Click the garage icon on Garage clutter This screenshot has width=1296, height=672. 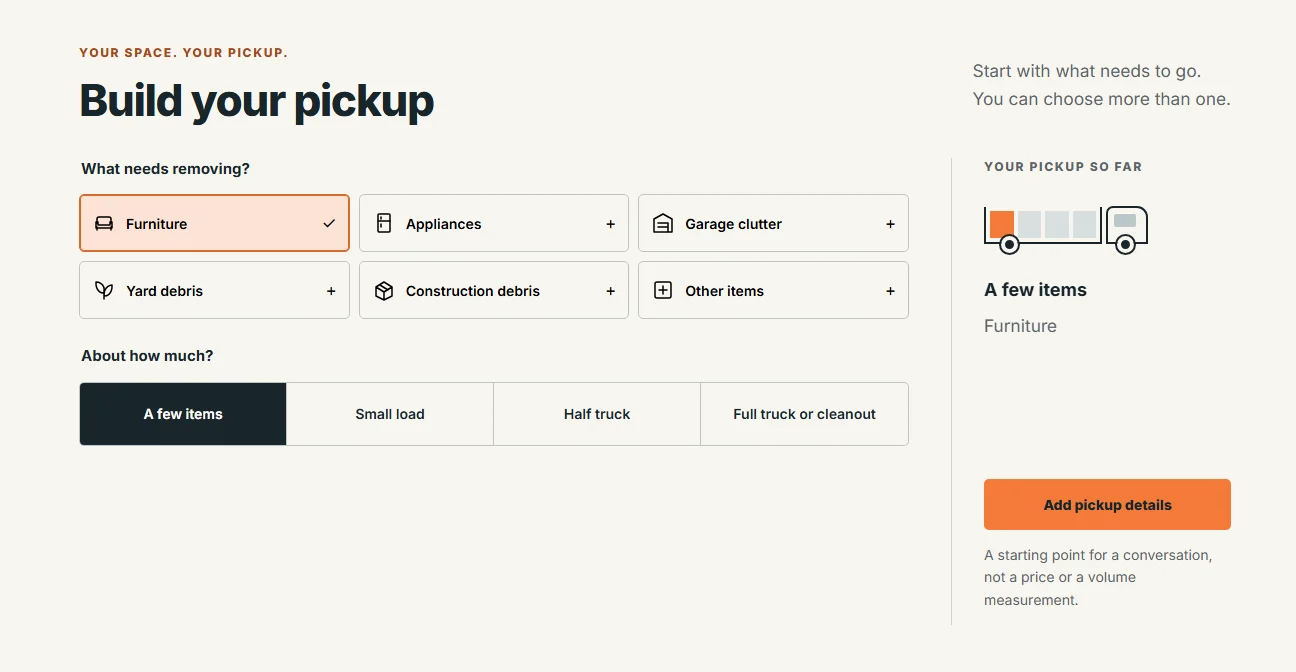pyautogui.click(x=663, y=224)
